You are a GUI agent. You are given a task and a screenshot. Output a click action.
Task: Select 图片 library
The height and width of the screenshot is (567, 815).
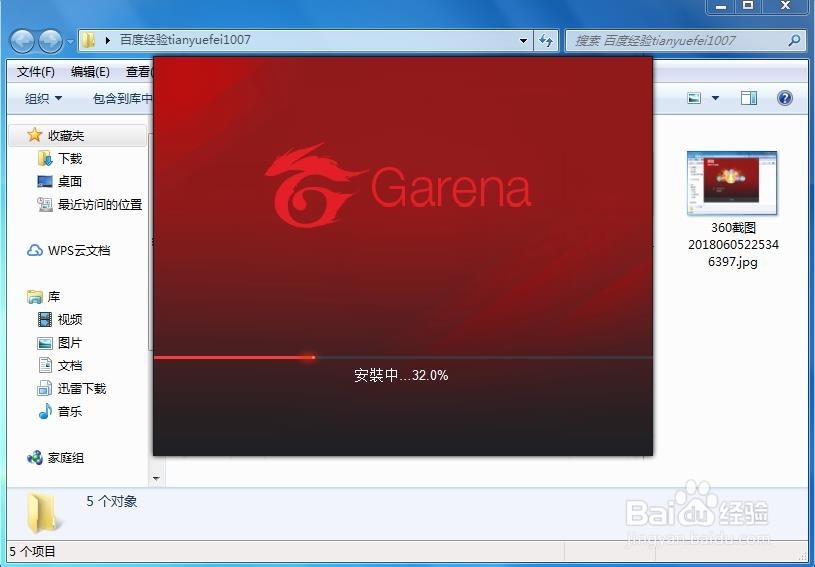tap(70, 343)
